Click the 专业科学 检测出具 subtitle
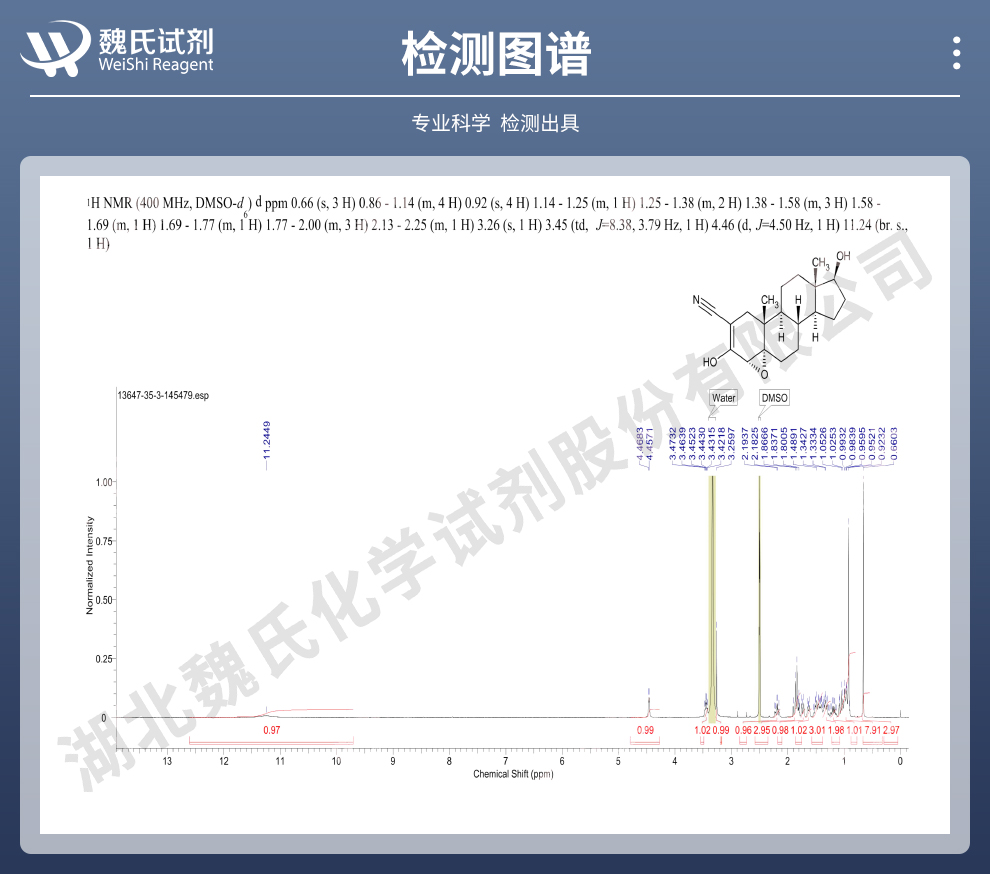The image size is (990, 874). coord(495,123)
